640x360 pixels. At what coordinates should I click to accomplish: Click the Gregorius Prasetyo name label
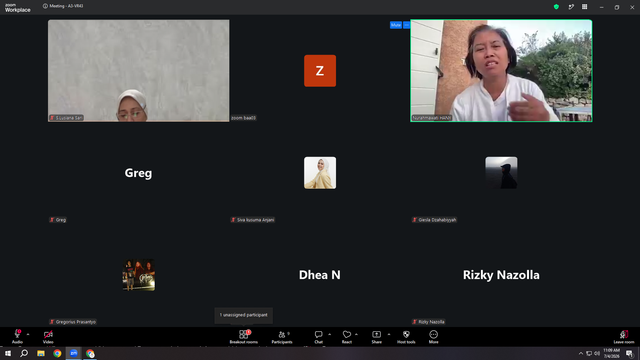[73, 322]
